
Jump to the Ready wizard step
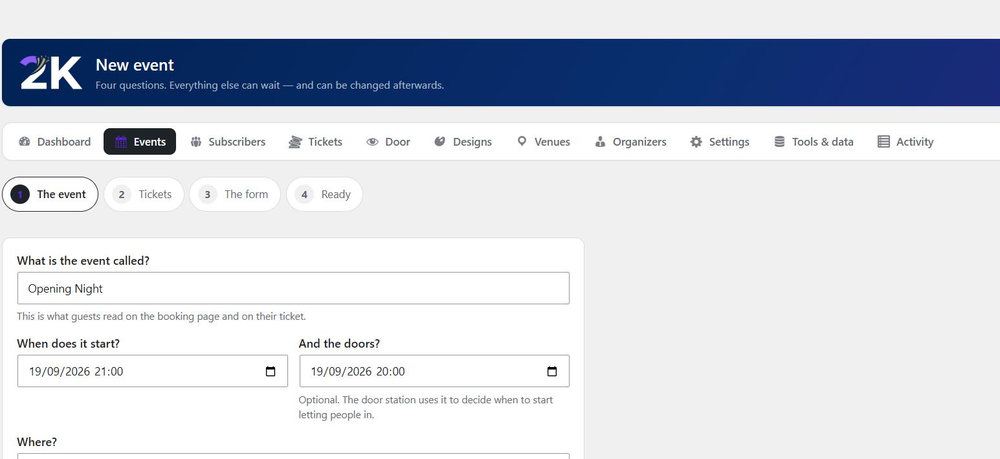coord(325,194)
